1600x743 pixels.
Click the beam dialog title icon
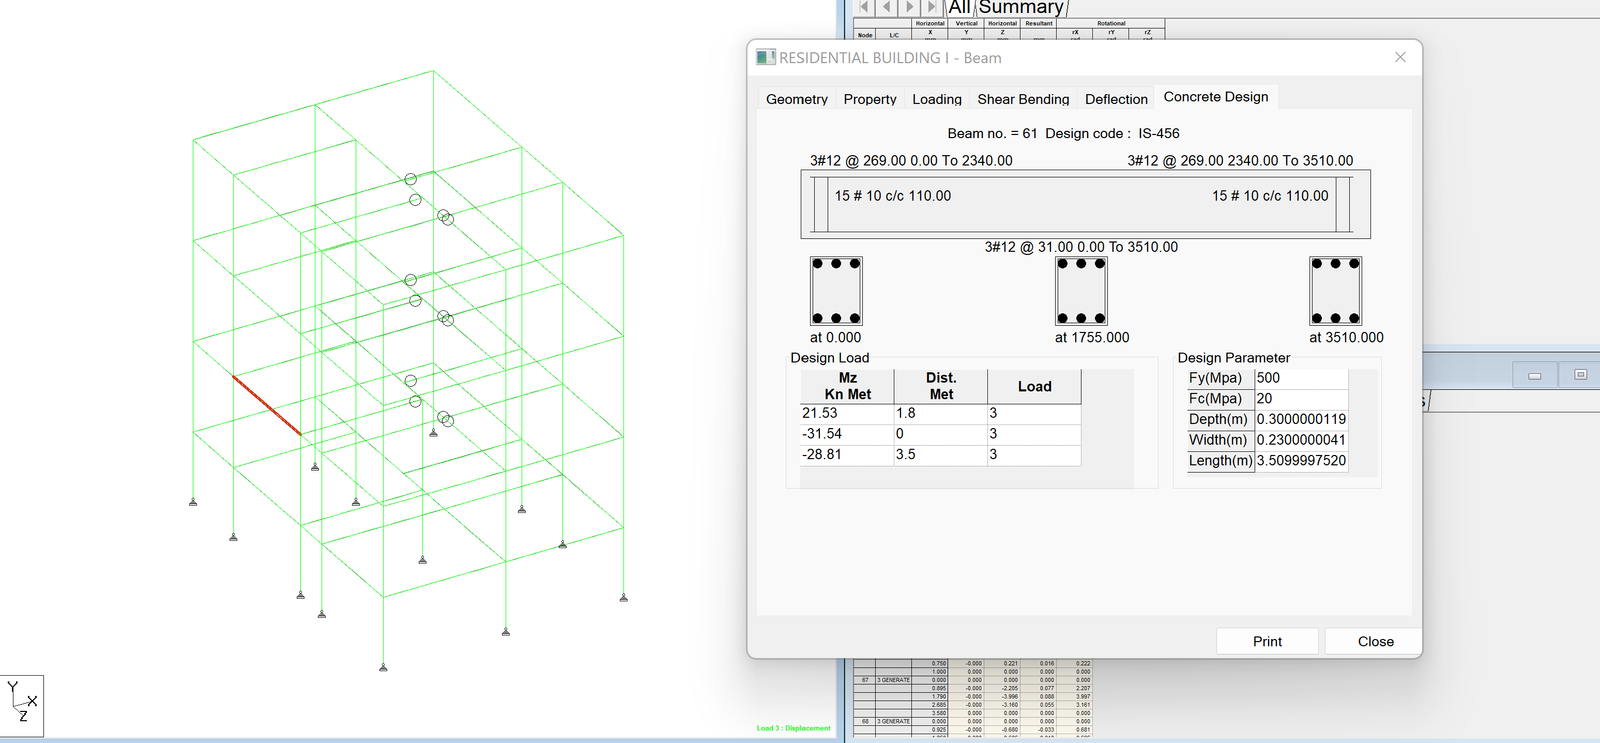tap(766, 57)
